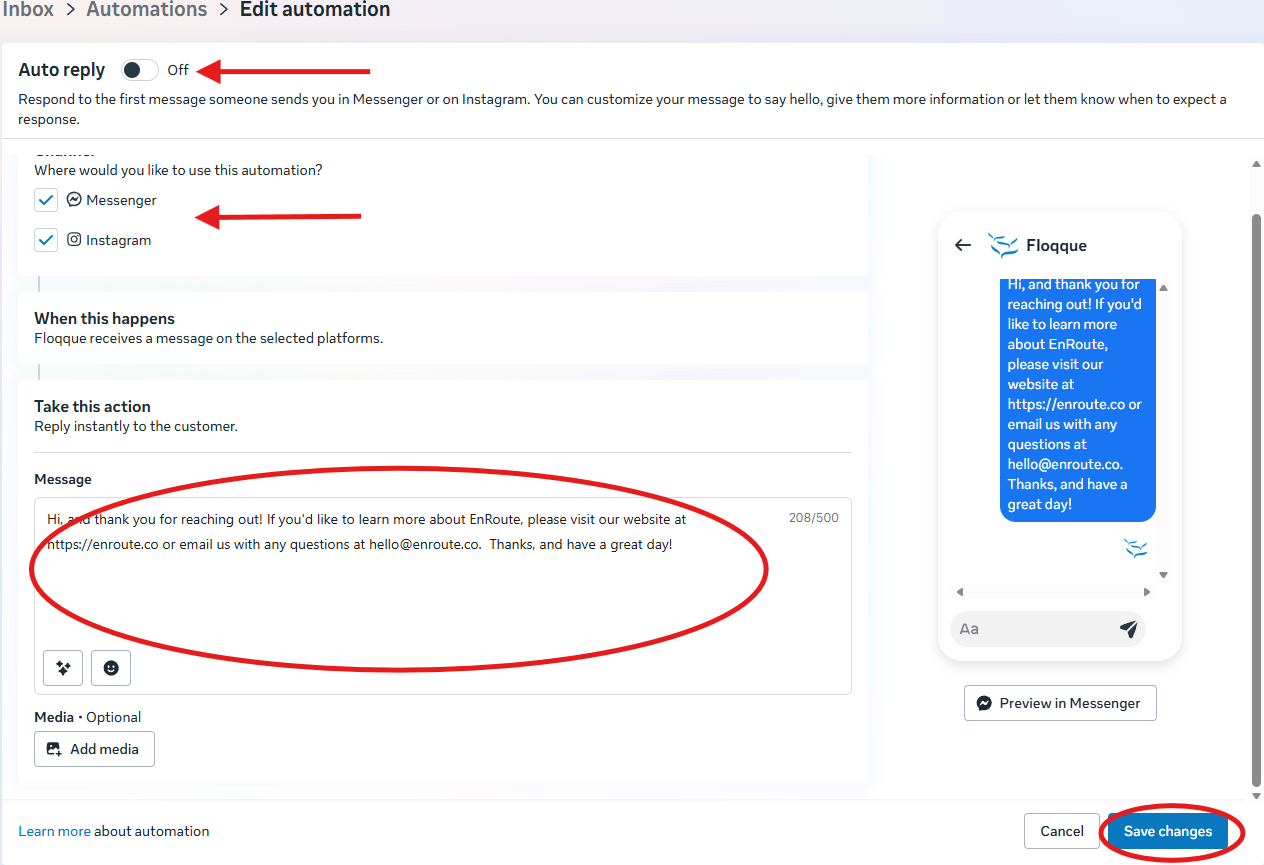Click the 'Edit automation' breadcrumb text

click(x=315, y=10)
